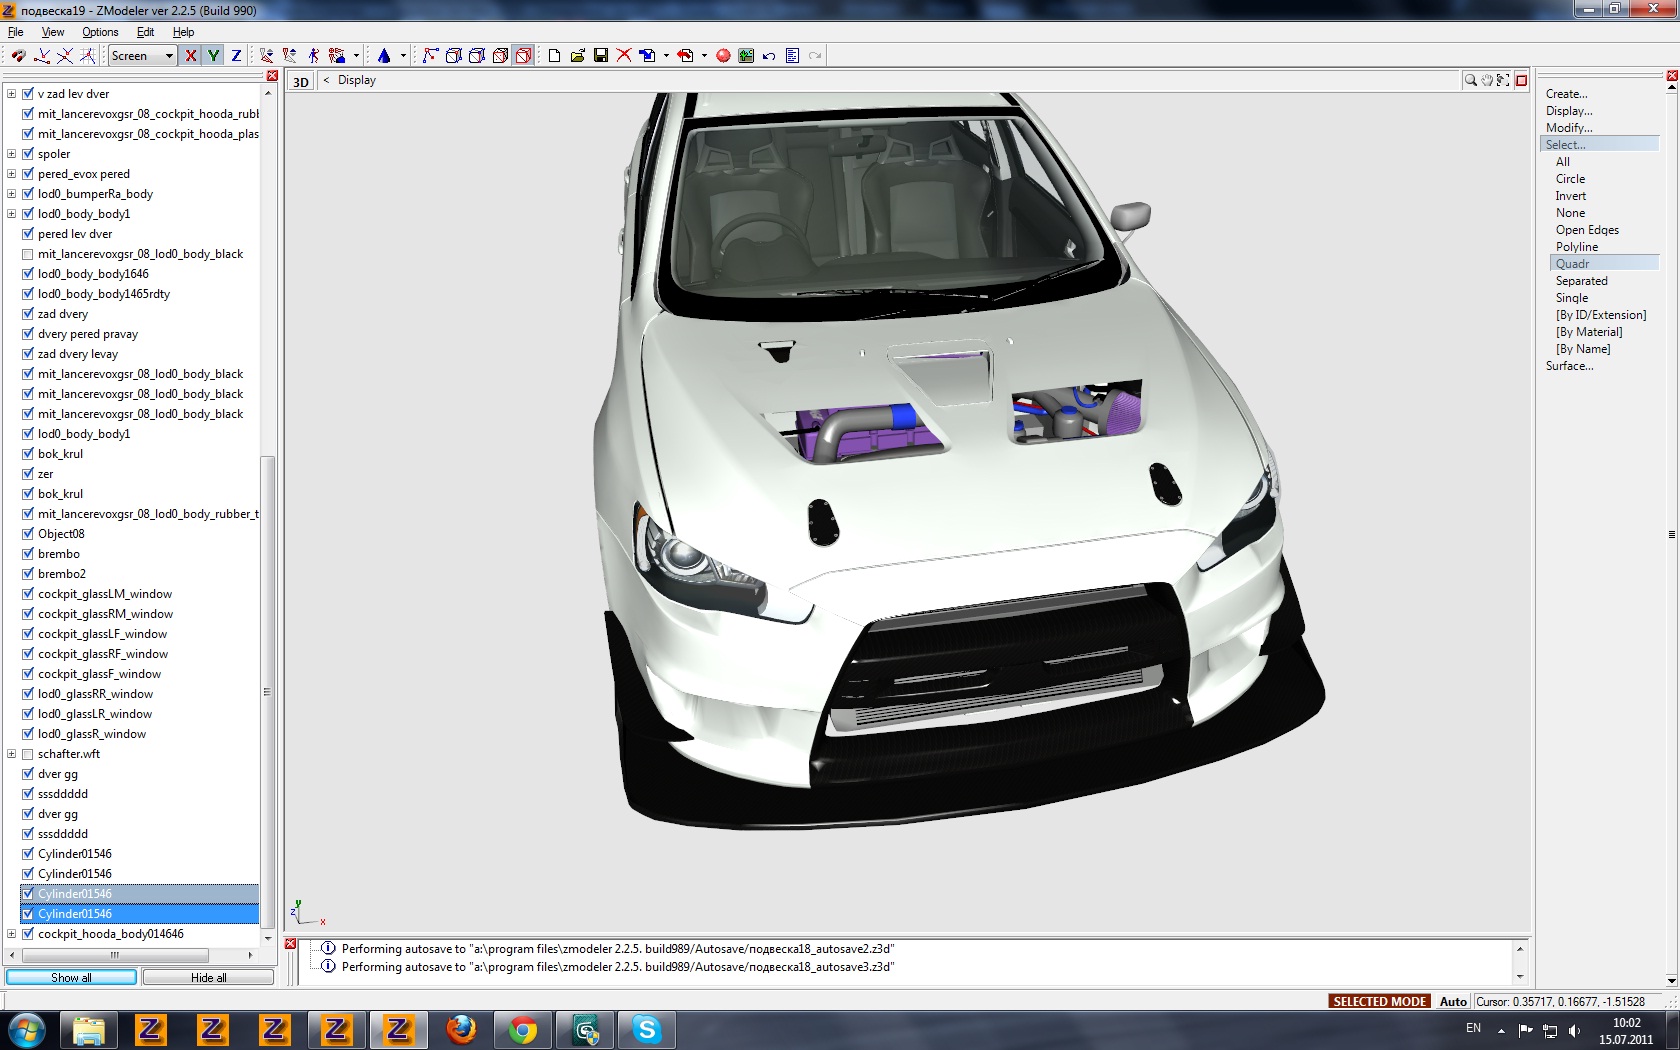The height and width of the screenshot is (1050, 1680).
Task: Click the 3D view type button
Action: coord(301,82)
